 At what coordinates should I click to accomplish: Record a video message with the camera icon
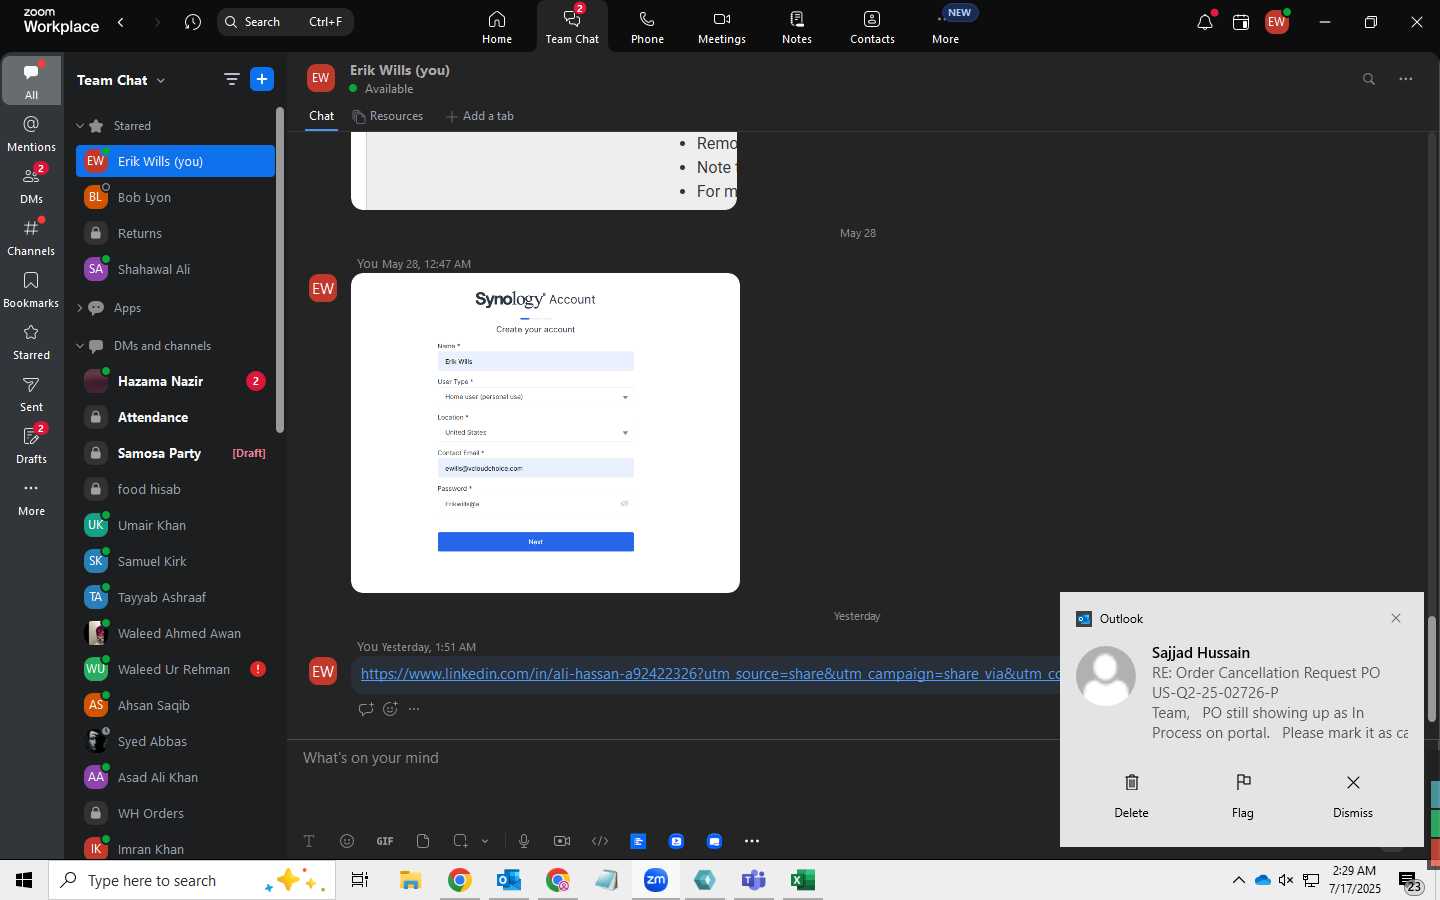click(562, 841)
